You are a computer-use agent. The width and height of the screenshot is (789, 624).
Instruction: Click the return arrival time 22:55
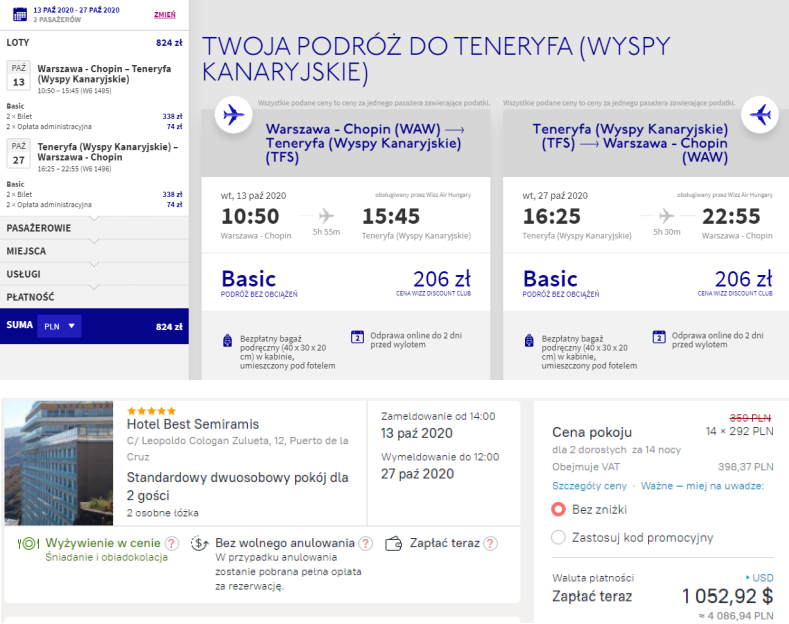point(731,216)
